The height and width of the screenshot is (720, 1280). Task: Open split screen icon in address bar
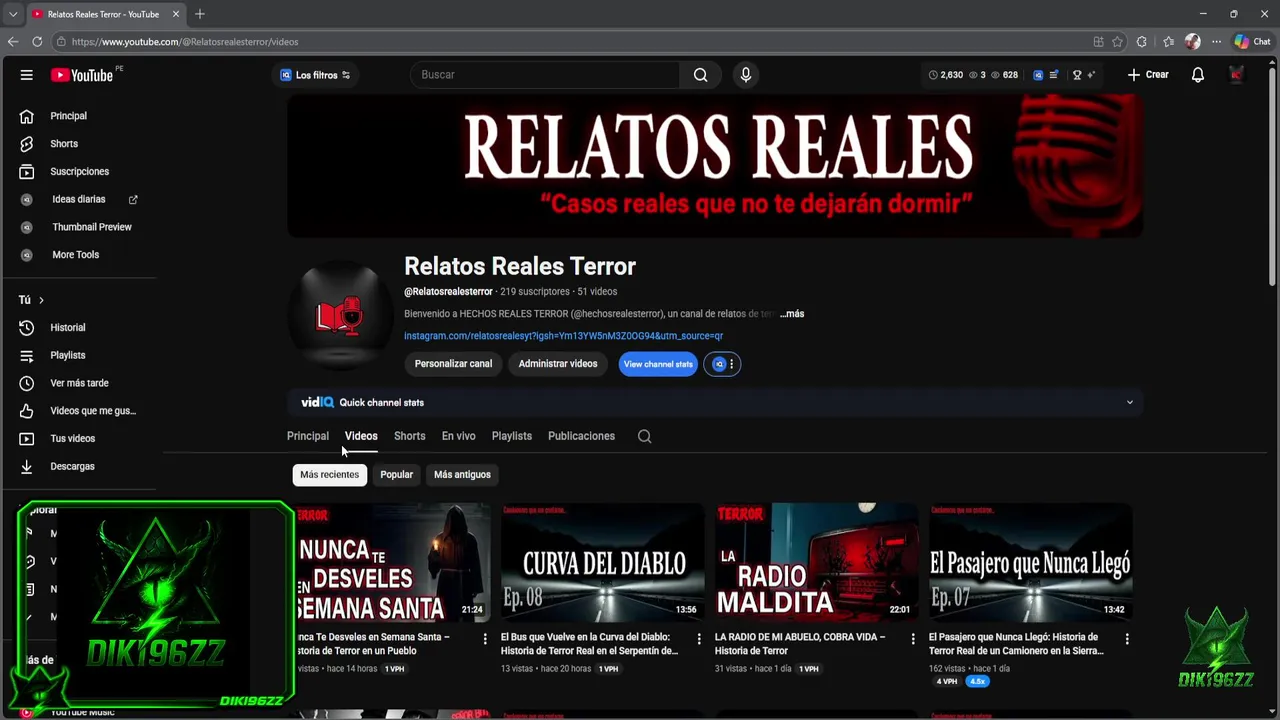click(1098, 42)
